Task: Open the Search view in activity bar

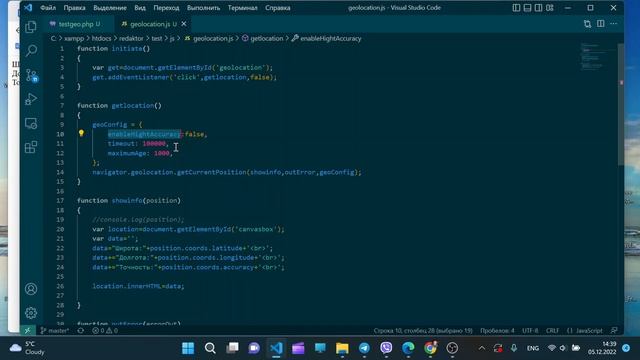Action: pyautogui.click(x=31, y=51)
